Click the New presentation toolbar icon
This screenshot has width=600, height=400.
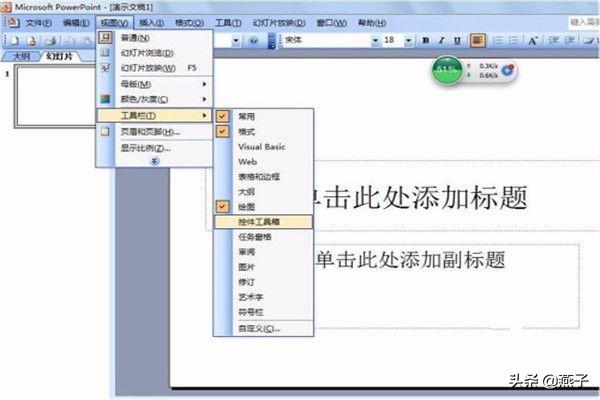coord(15,41)
